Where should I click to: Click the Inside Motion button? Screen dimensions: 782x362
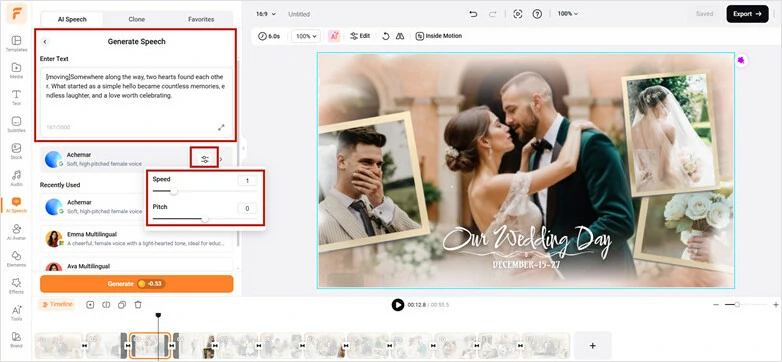click(x=439, y=36)
